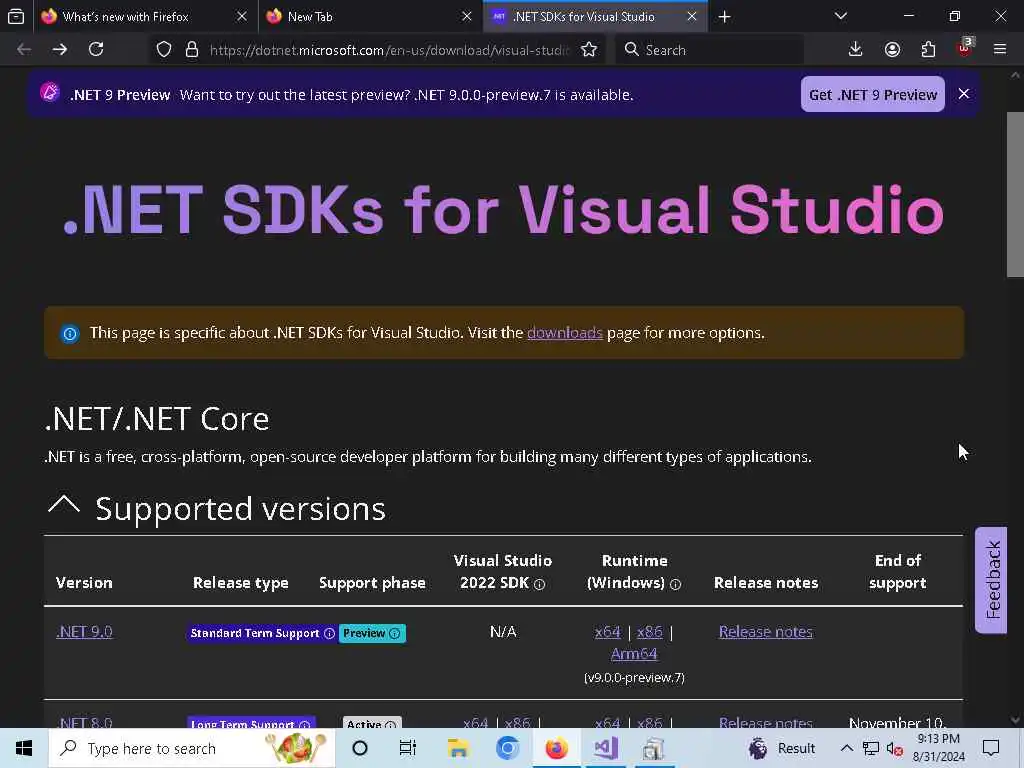The height and width of the screenshot is (768, 1024).
Task: Download .NET 9.0 Arm64 runtime
Action: pos(634,654)
